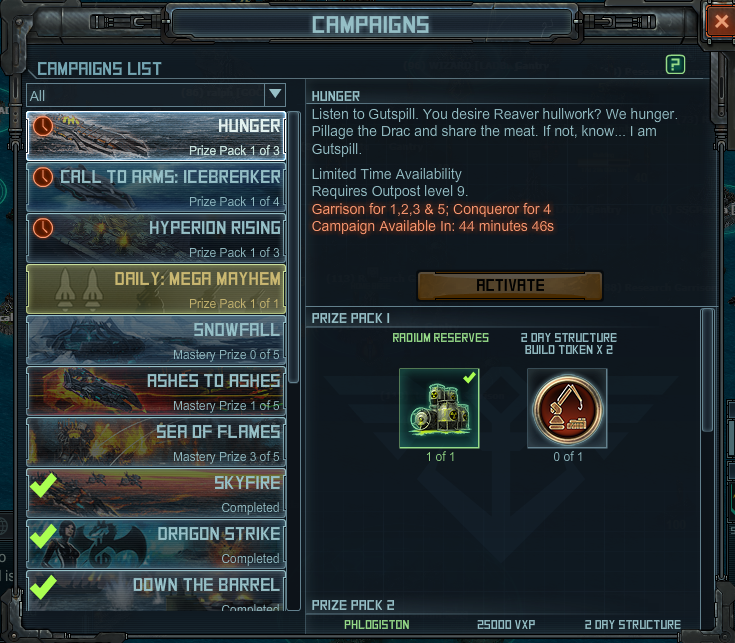The image size is (735, 643).
Task: Click the green checkmark on Down the Barrel
Action: pos(43,587)
